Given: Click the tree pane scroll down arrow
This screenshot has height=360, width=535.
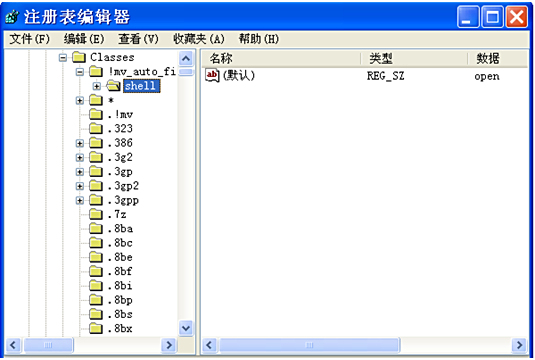Looking at the screenshot, I should (x=186, y=328).
